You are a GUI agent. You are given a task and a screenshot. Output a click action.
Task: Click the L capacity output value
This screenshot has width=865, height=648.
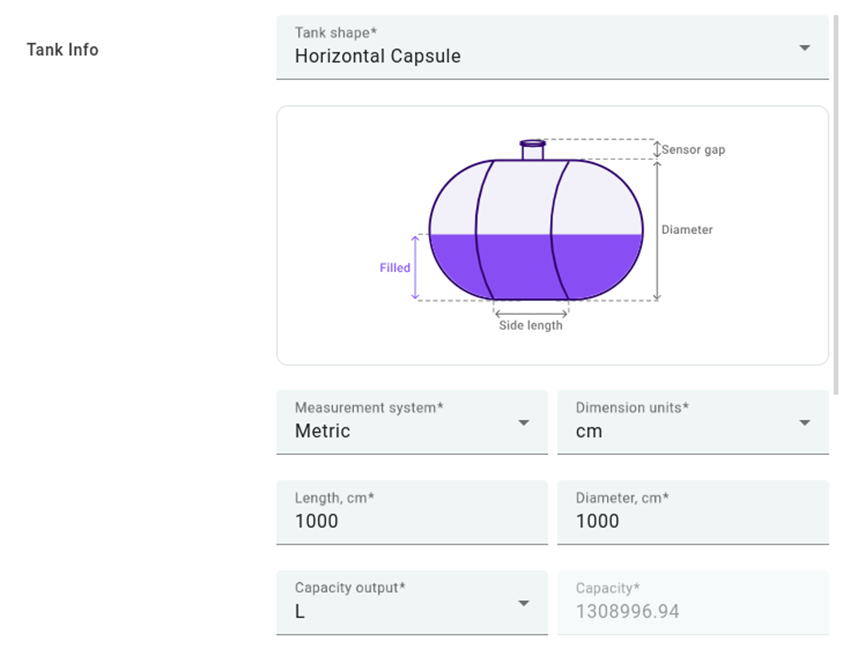tap(300, 611)
